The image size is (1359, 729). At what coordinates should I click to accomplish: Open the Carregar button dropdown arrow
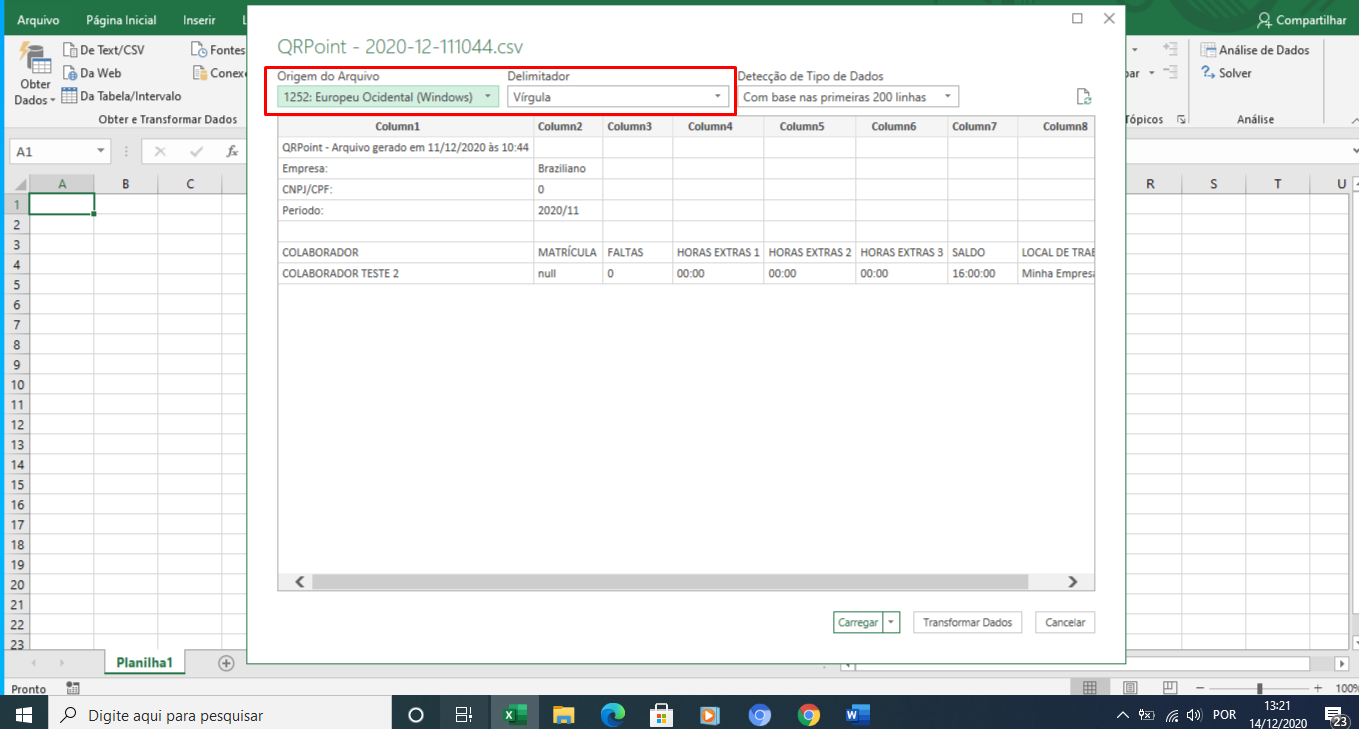(891, 622)
